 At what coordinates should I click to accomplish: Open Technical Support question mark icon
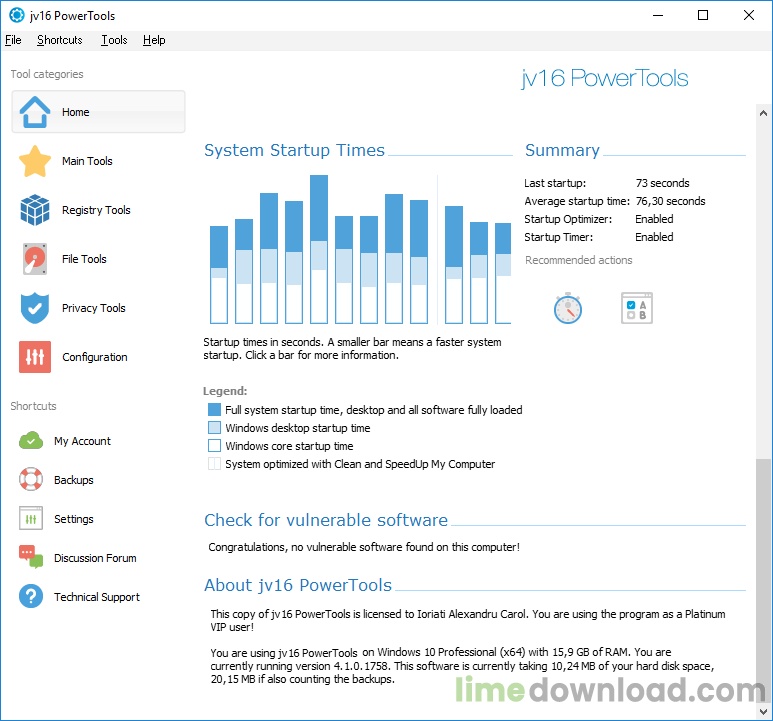point(31,596)
